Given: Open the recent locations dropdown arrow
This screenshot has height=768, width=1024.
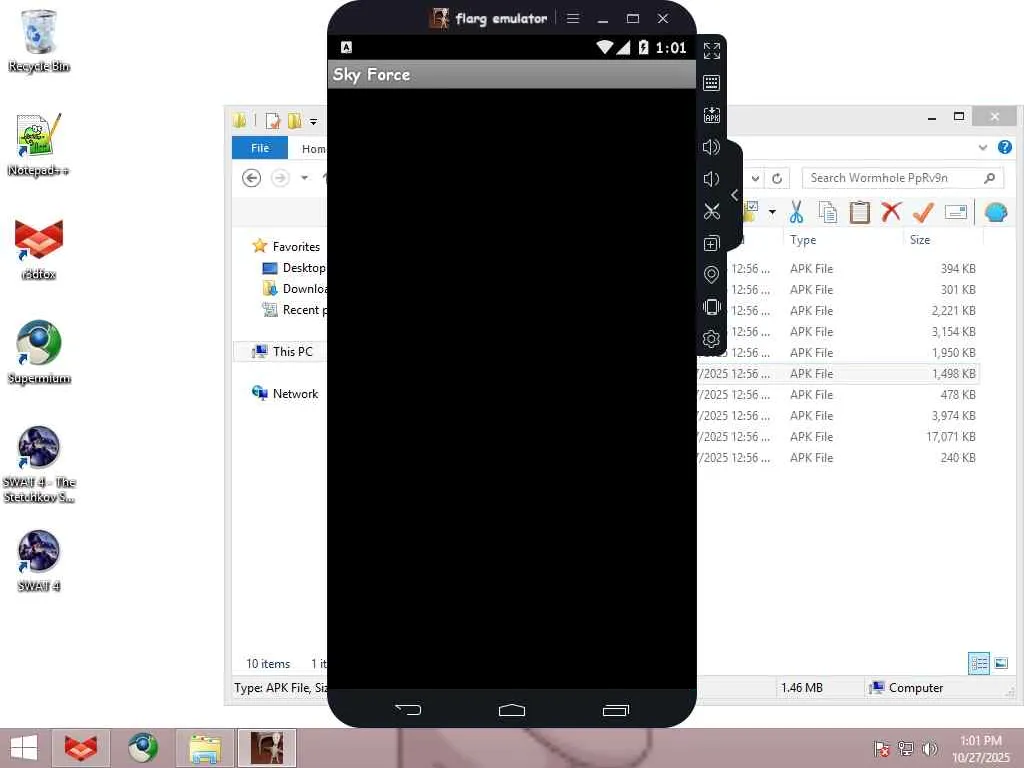Looking at the screenshot, I should [304, 178].
